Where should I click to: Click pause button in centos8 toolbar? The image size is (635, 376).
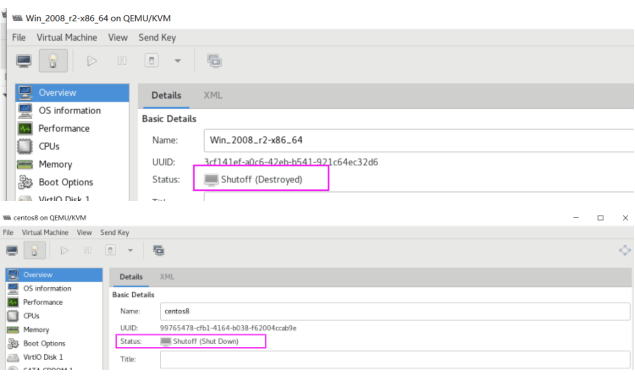(x=87, y=250)
